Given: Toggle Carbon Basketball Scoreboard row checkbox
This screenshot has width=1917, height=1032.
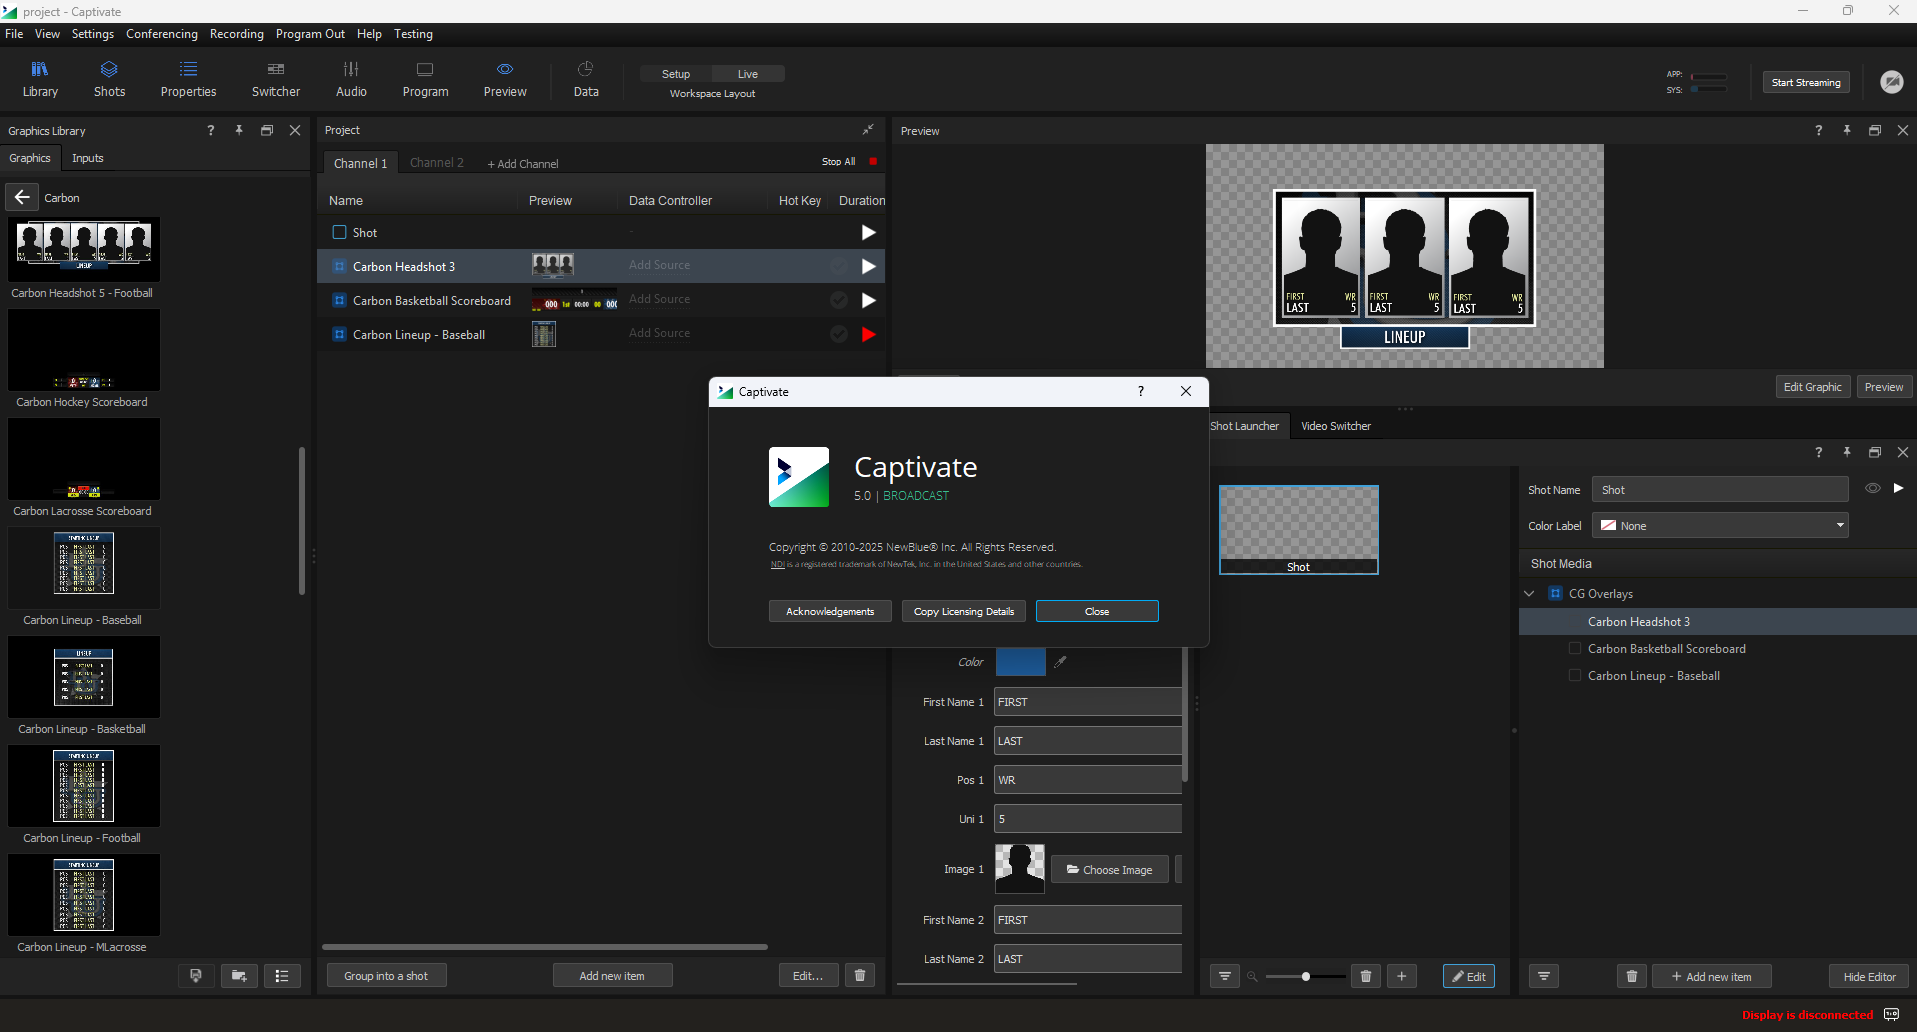Looking at the screenshot, I should [339, 300].
